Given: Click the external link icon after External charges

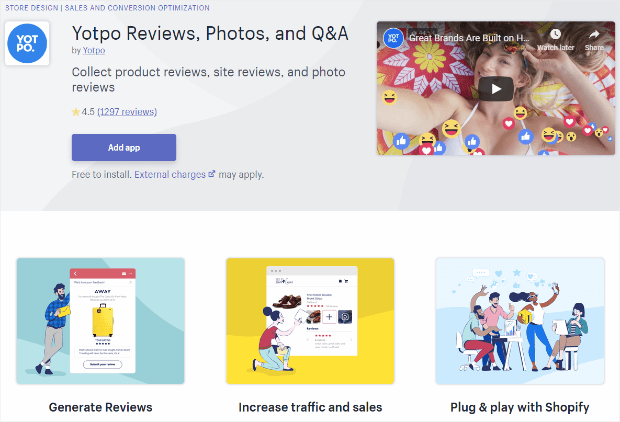Looking at the screenshot, I should (x=212, y=174).
